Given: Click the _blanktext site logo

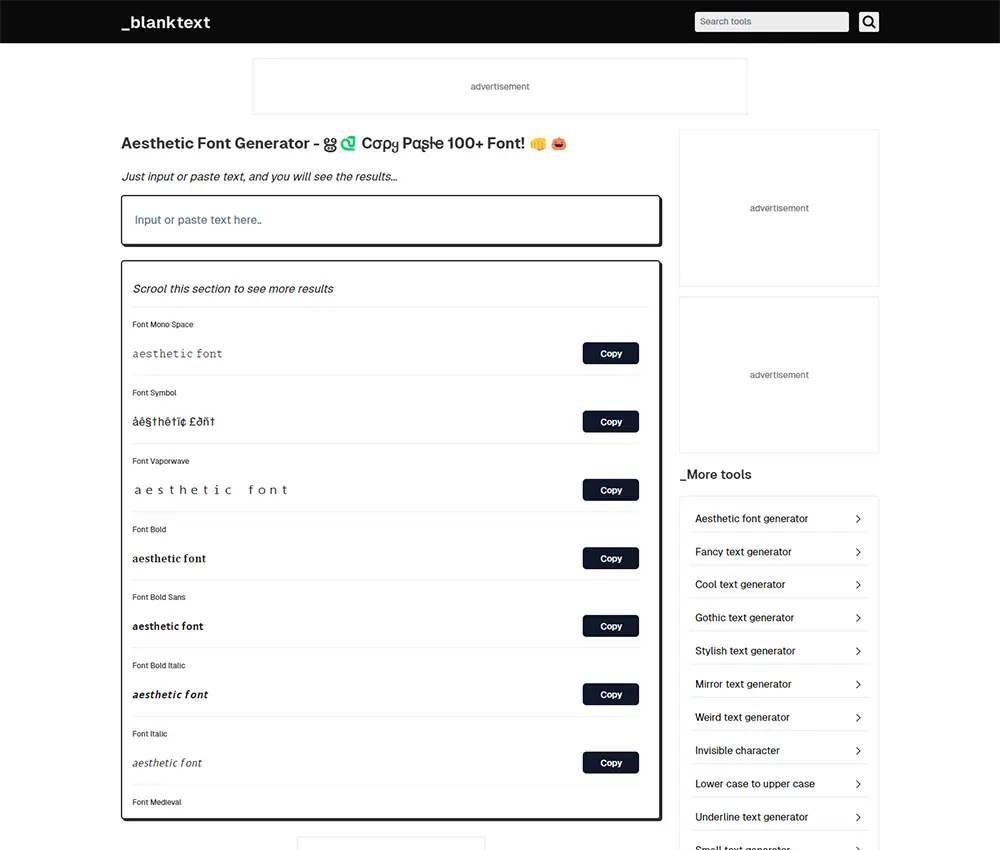Looking at the screenshot, I should click(x=166, y=22).
